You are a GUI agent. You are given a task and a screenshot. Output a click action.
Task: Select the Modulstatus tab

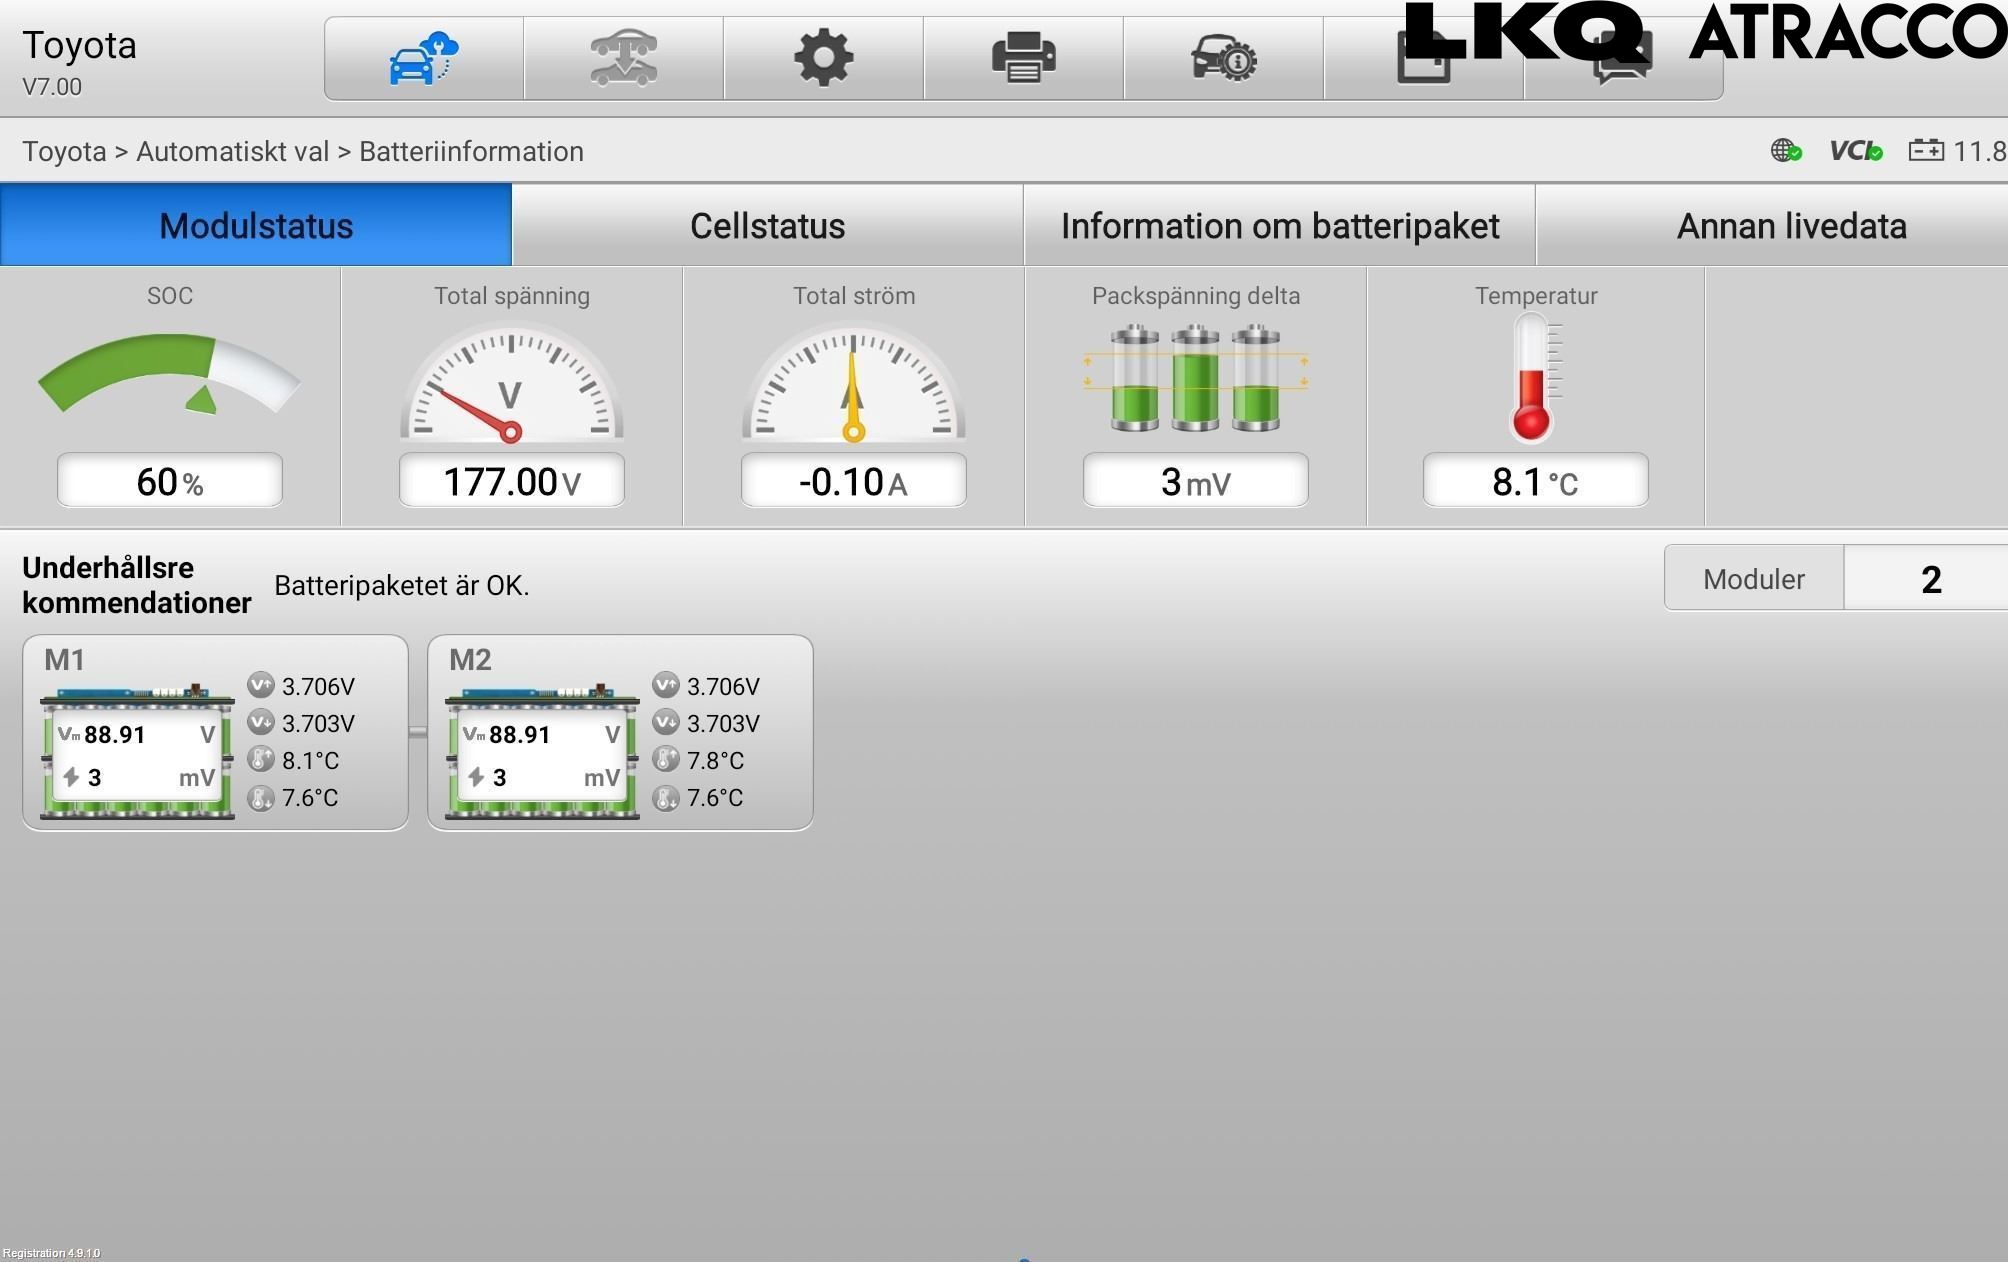tap(256, 226)
